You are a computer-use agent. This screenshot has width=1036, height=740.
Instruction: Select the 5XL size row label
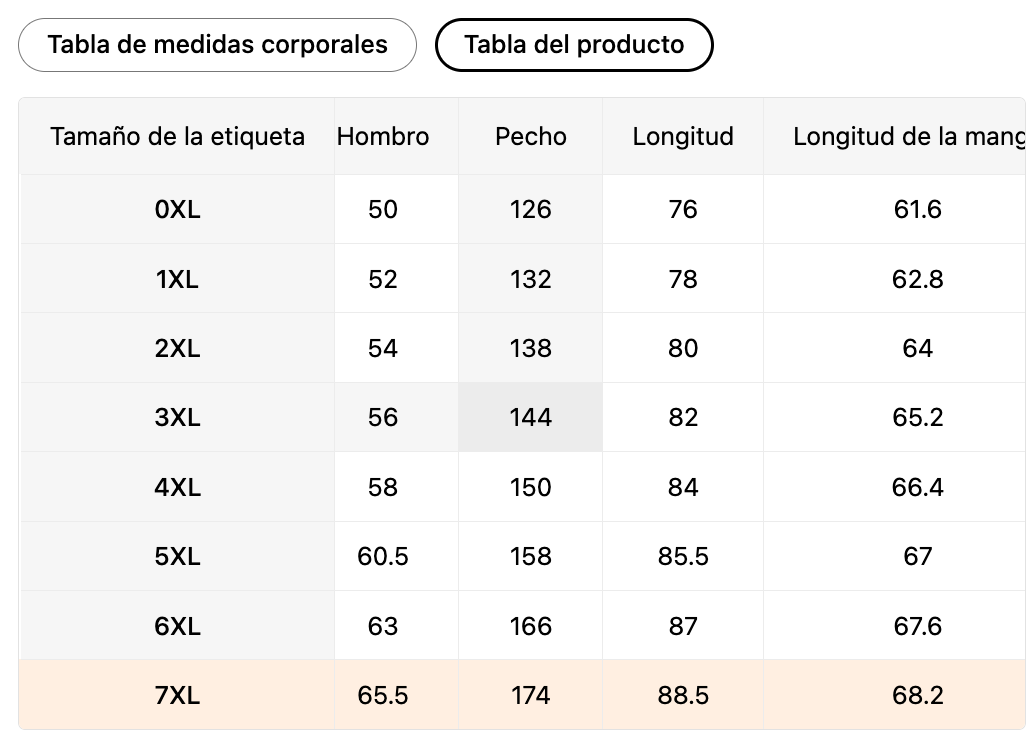pyautogui.click(x=177, y=556)
